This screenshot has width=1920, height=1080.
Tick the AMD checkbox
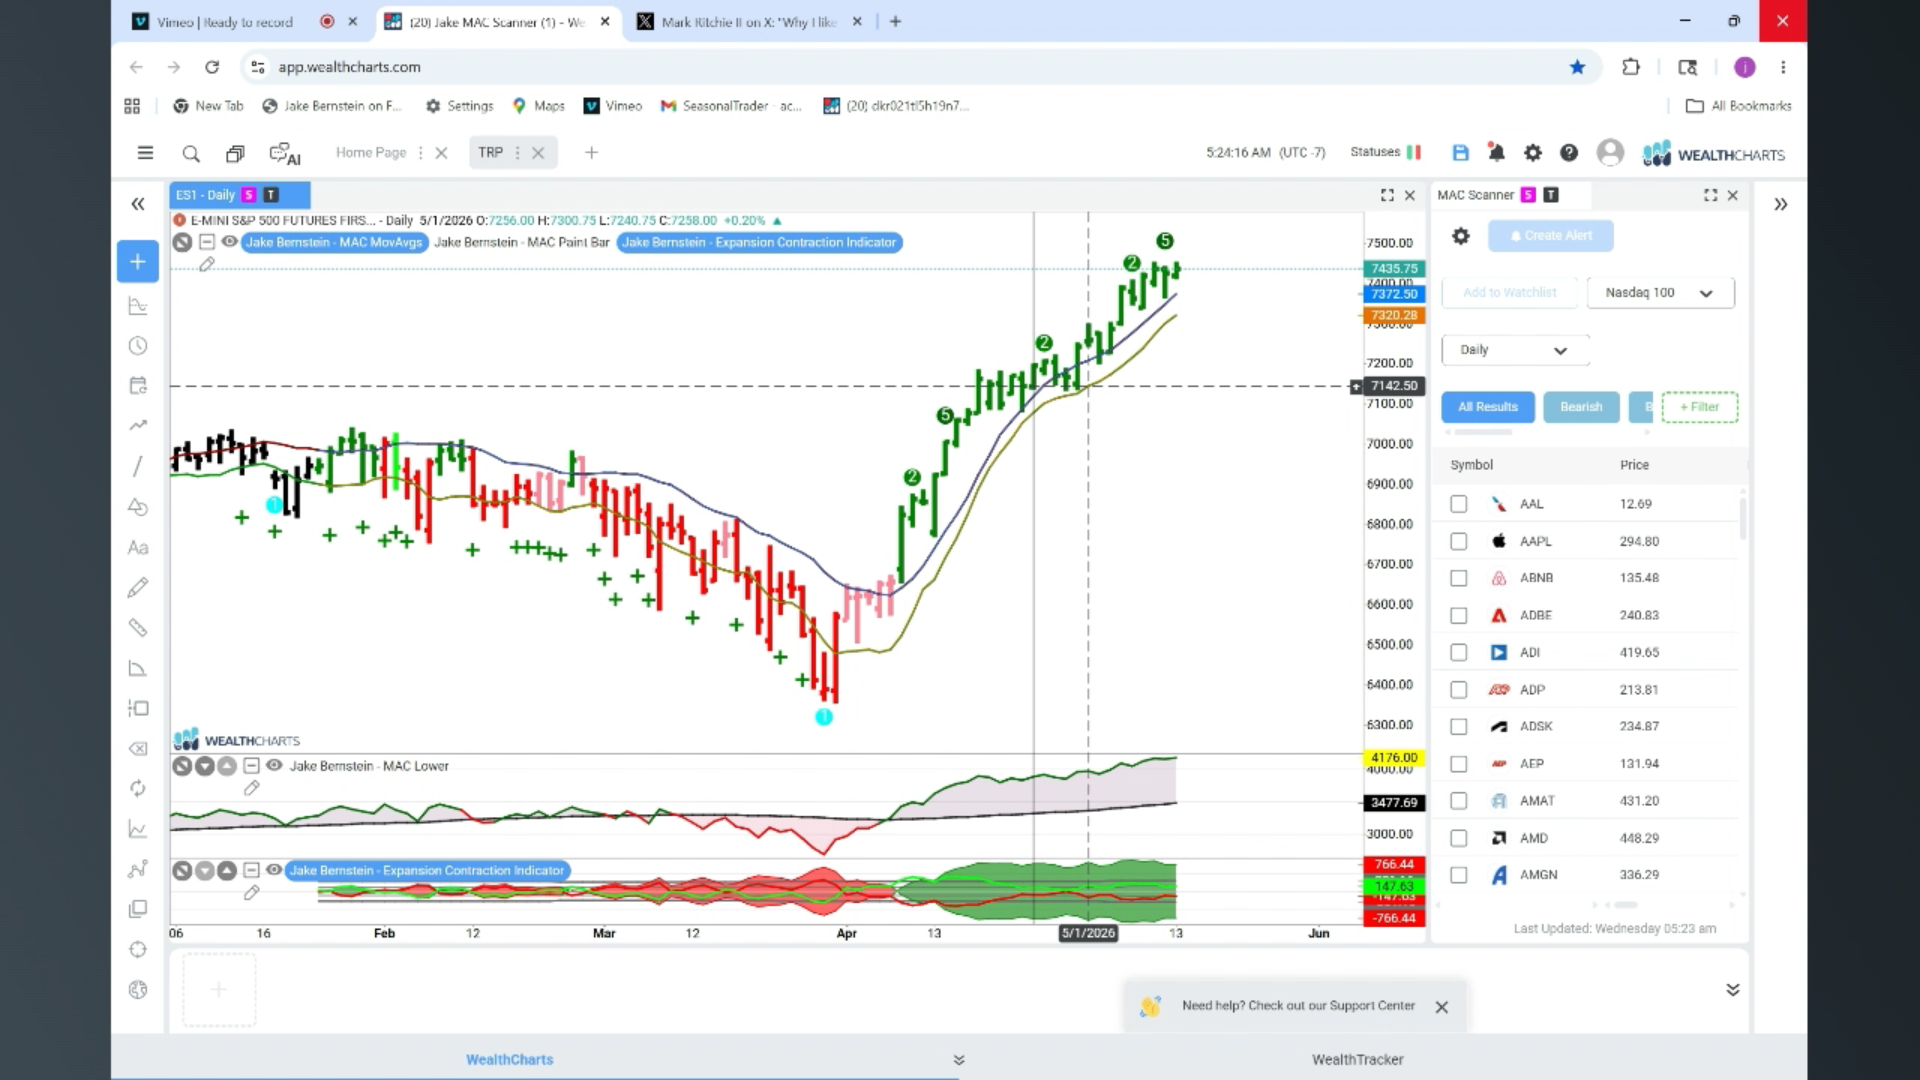tap(1459, 838)
